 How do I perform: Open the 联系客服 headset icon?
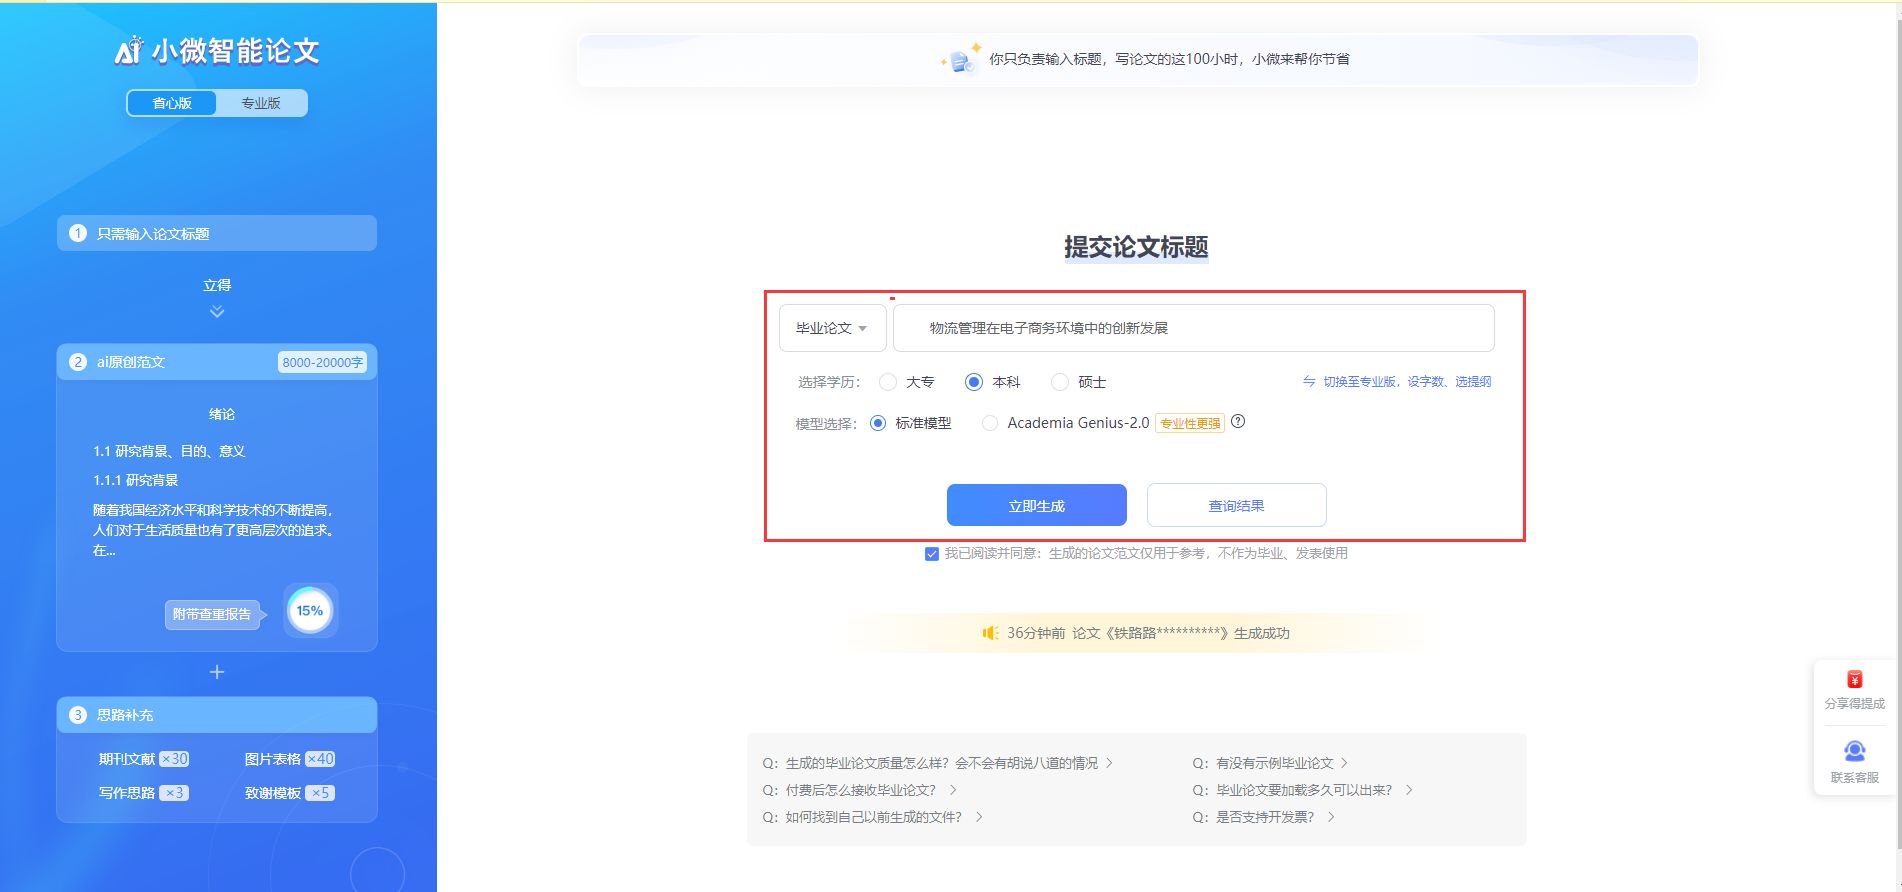pos(1855,751)
